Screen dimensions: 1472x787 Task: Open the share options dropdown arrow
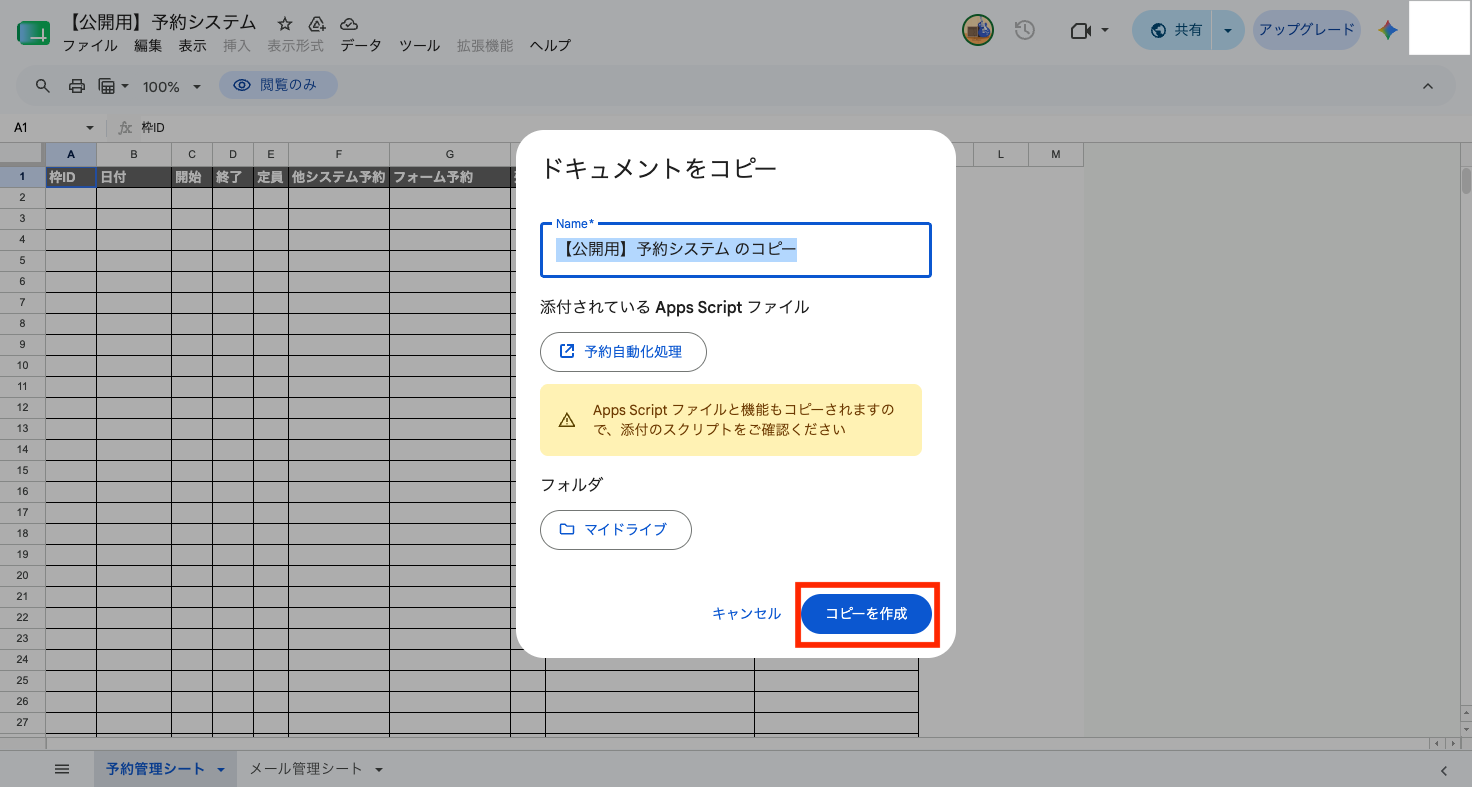click(x=1228, y=30)
